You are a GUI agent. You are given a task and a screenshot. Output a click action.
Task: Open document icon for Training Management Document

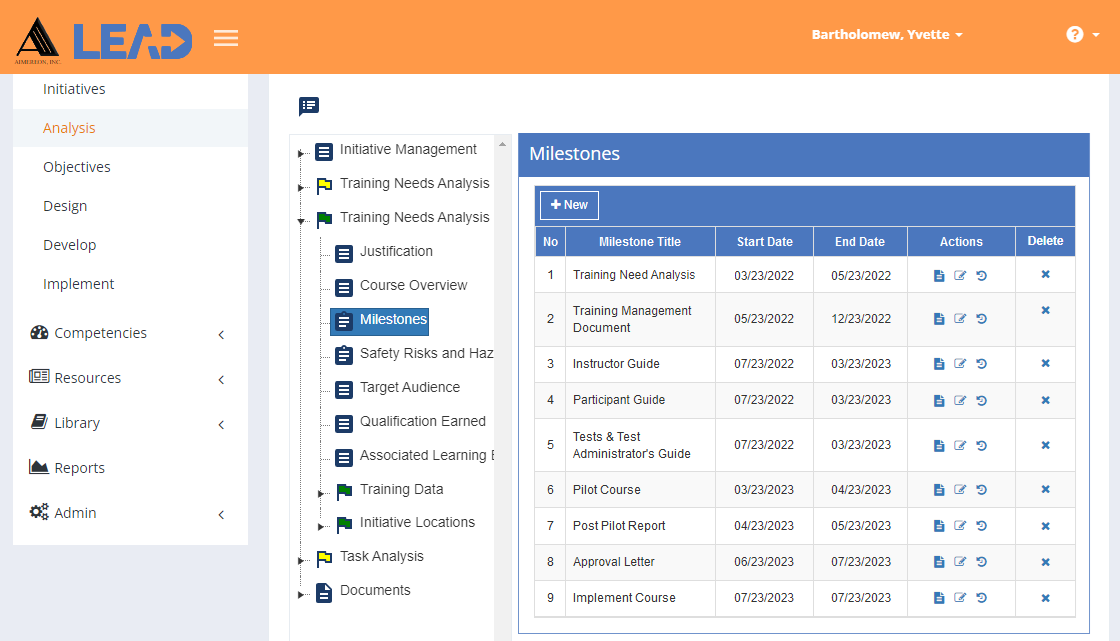coord(939,319)
